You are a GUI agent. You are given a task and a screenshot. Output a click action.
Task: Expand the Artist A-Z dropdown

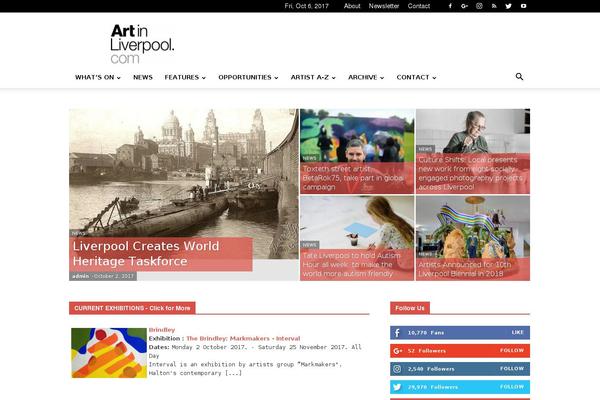coord(312,77)
